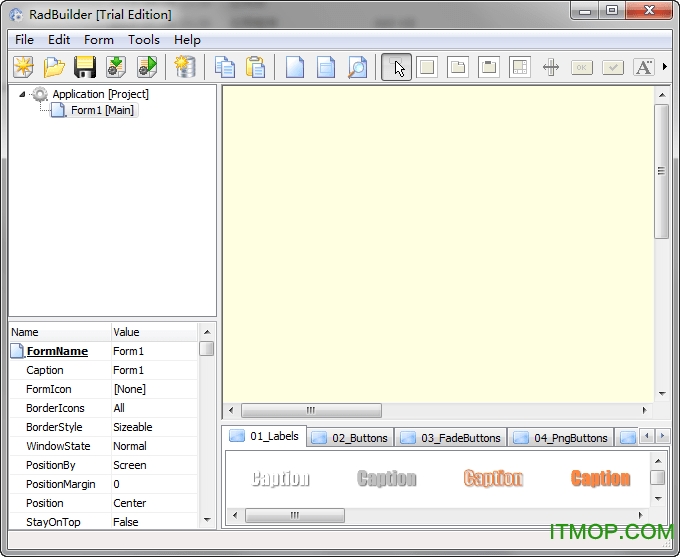Select the OK button component tool

[582, 67]
